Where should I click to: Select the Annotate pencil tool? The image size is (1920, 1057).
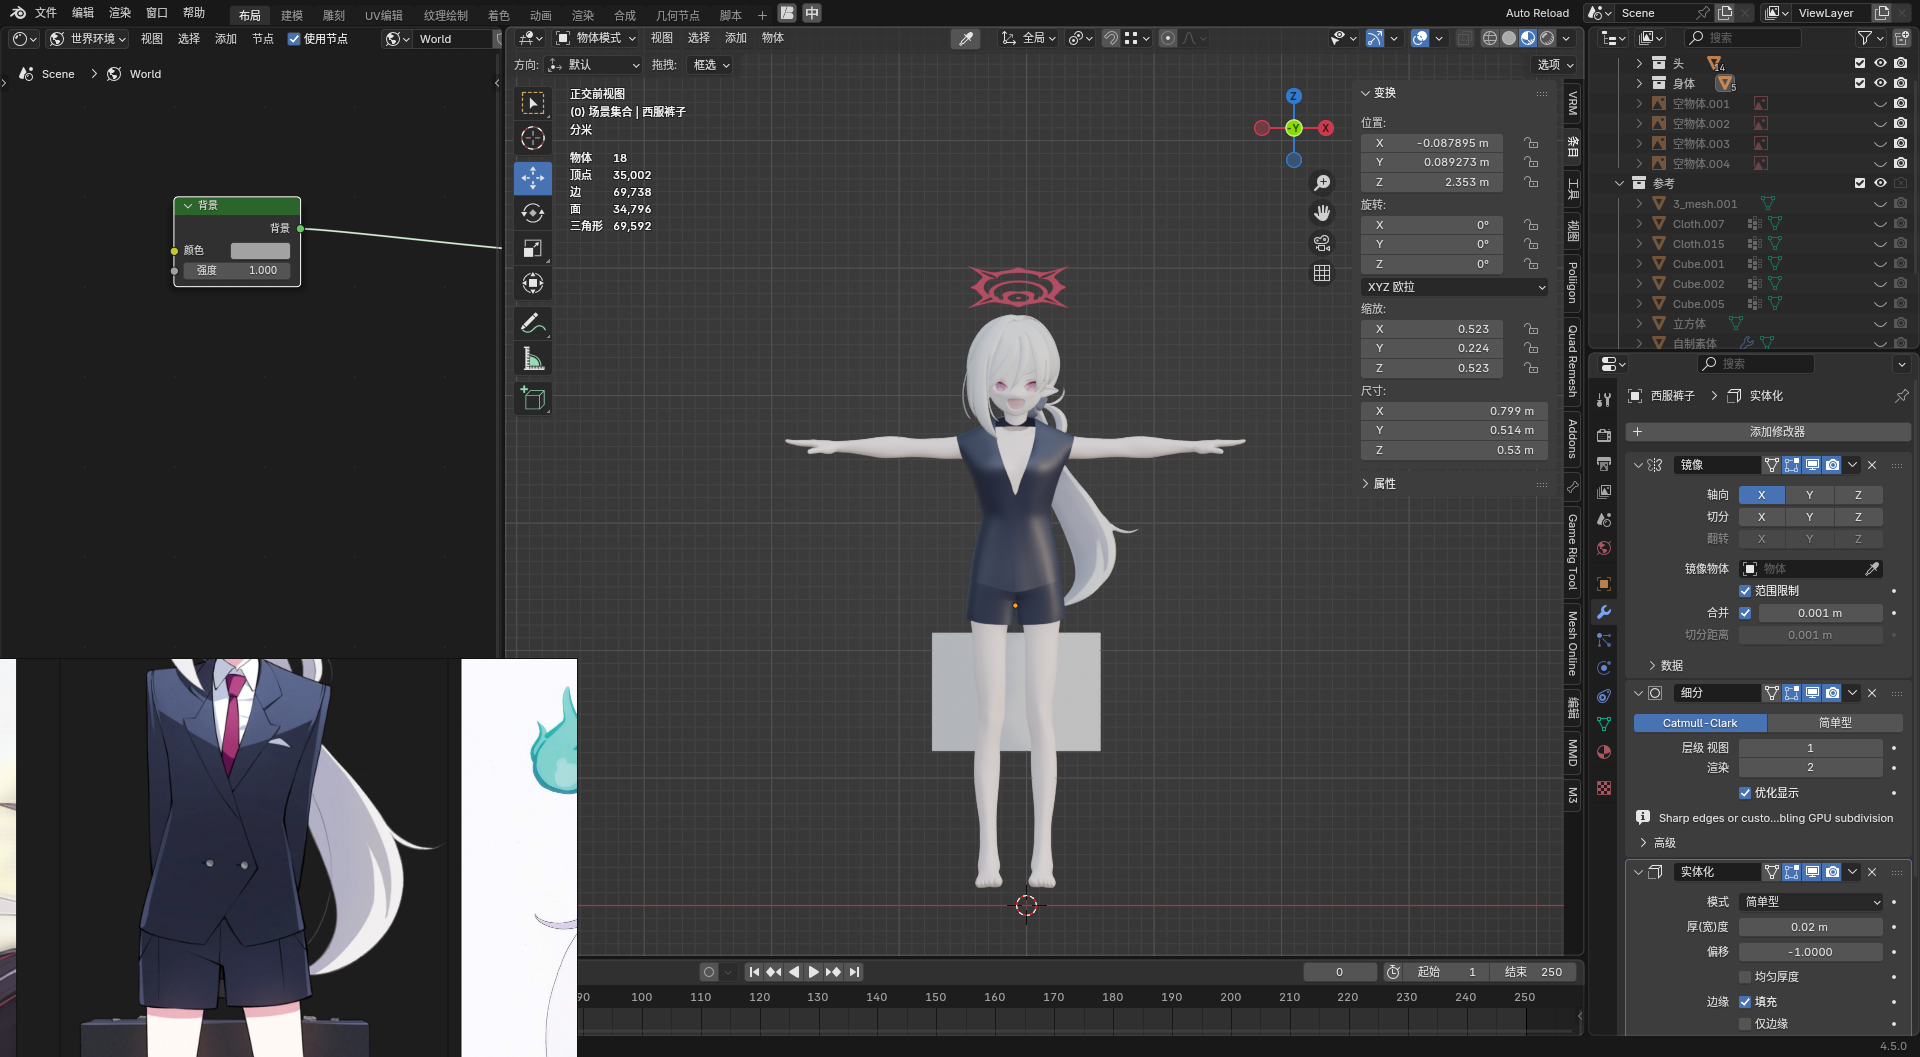(x=533, y=323)
